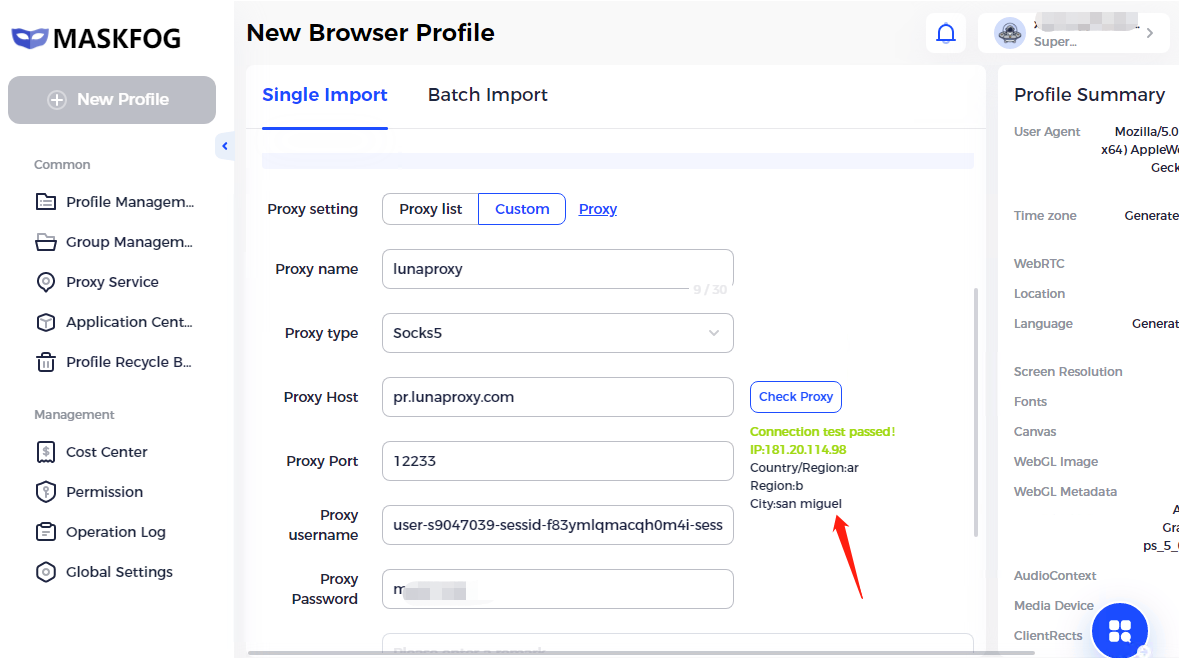Image resolution: width=1179 pixels, height=658 pixels.
Task: Click Profile Recycle Bin menu label
Action: click(129, 362)
